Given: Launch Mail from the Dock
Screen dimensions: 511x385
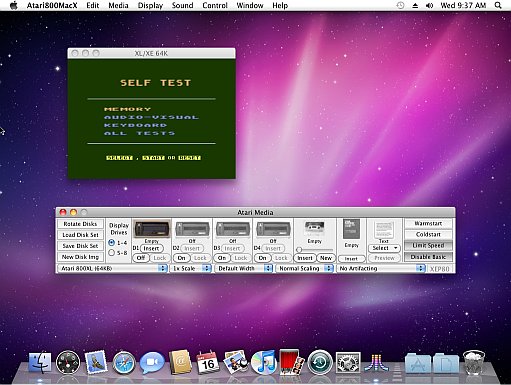Looking at the screenshot, I should click(x=96, y=362).
